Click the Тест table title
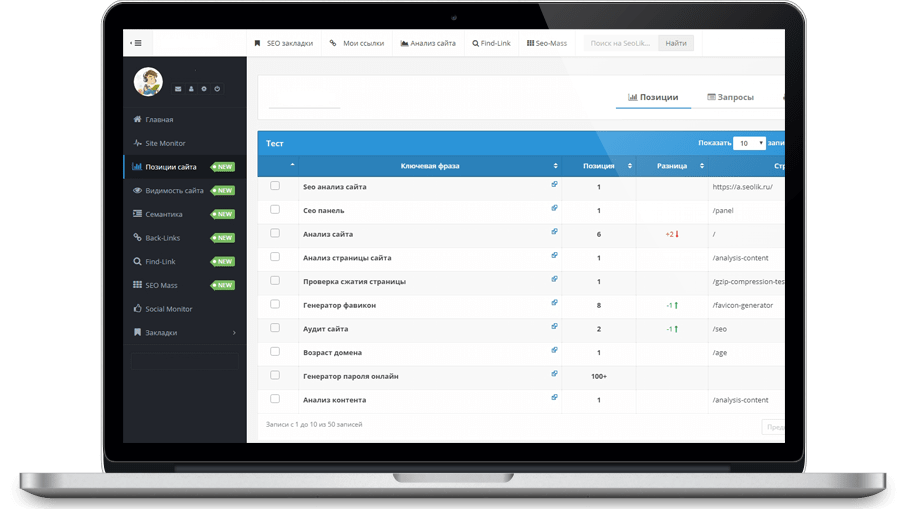 [275, 143]
